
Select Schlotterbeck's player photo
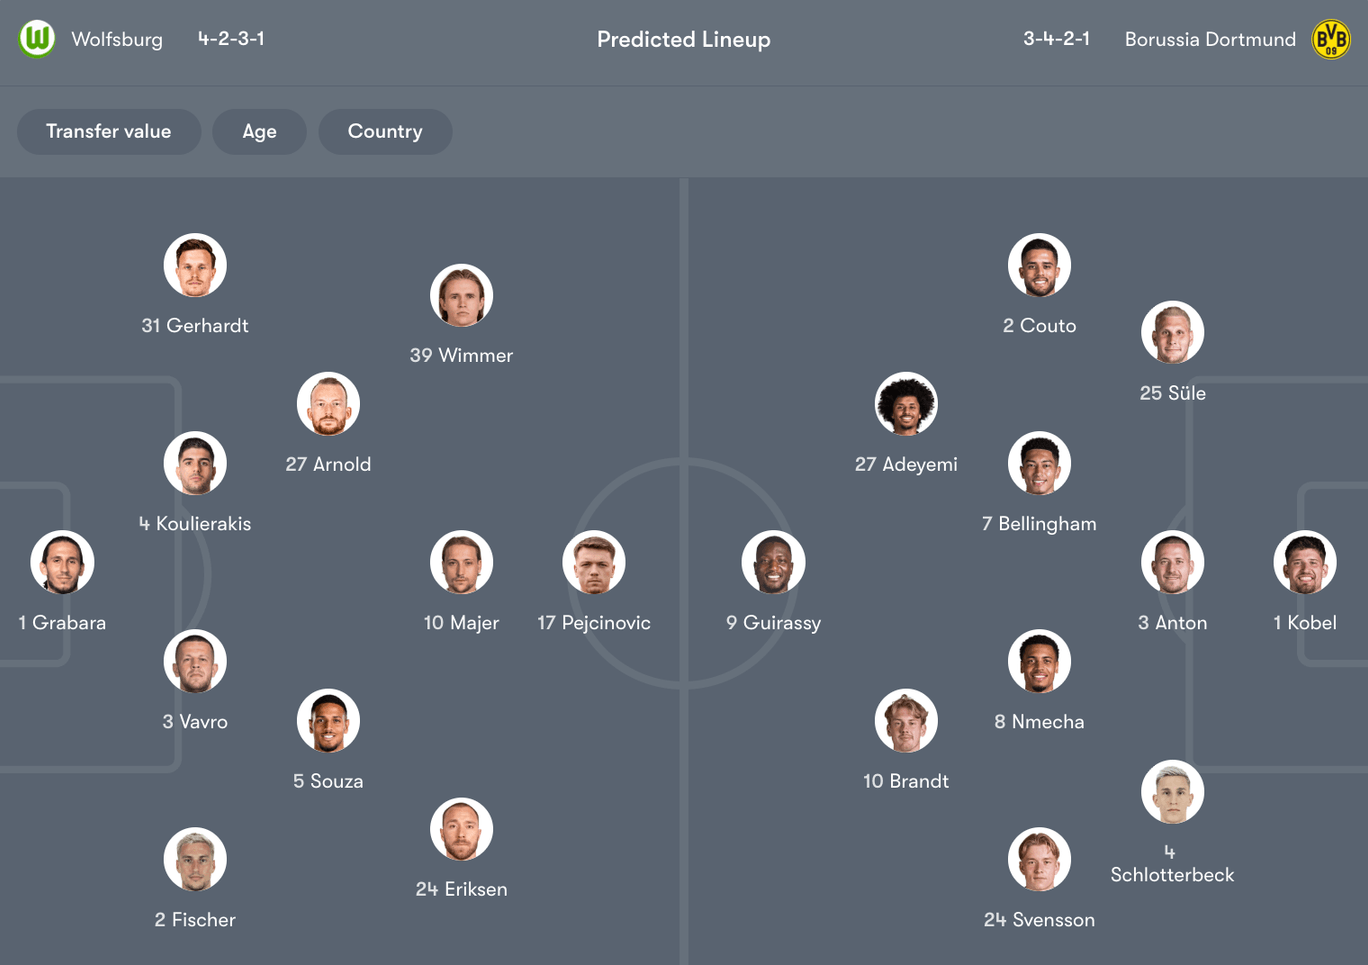click(1172, 792)
